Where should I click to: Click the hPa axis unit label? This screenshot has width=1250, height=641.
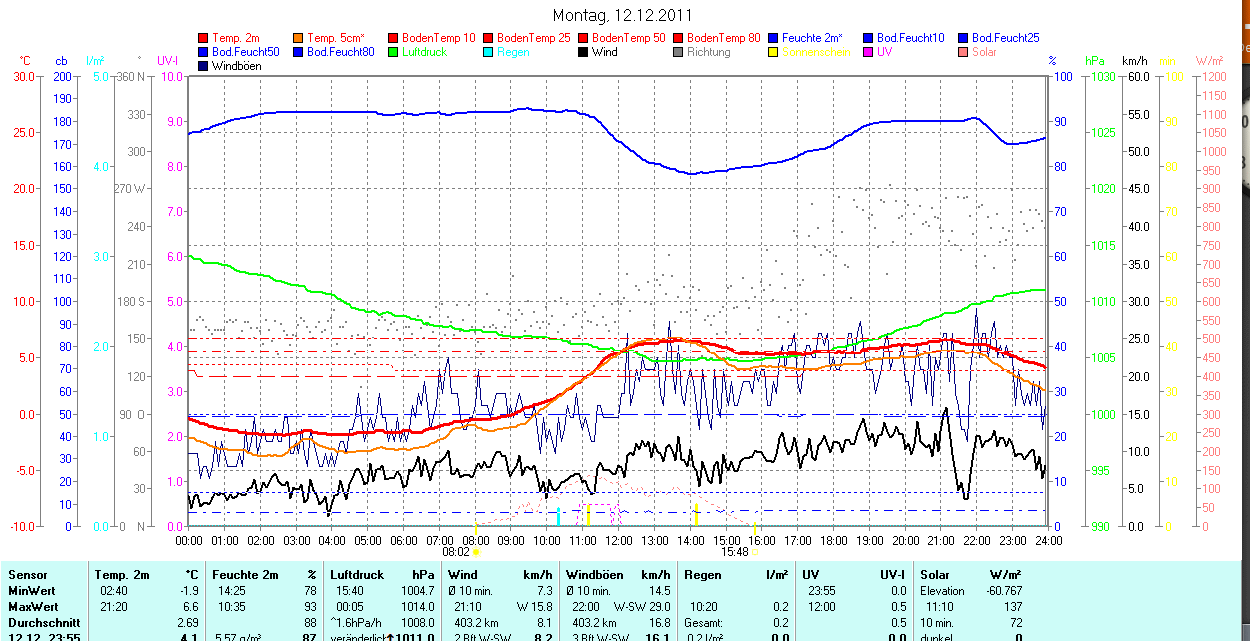pos(1095,61)
